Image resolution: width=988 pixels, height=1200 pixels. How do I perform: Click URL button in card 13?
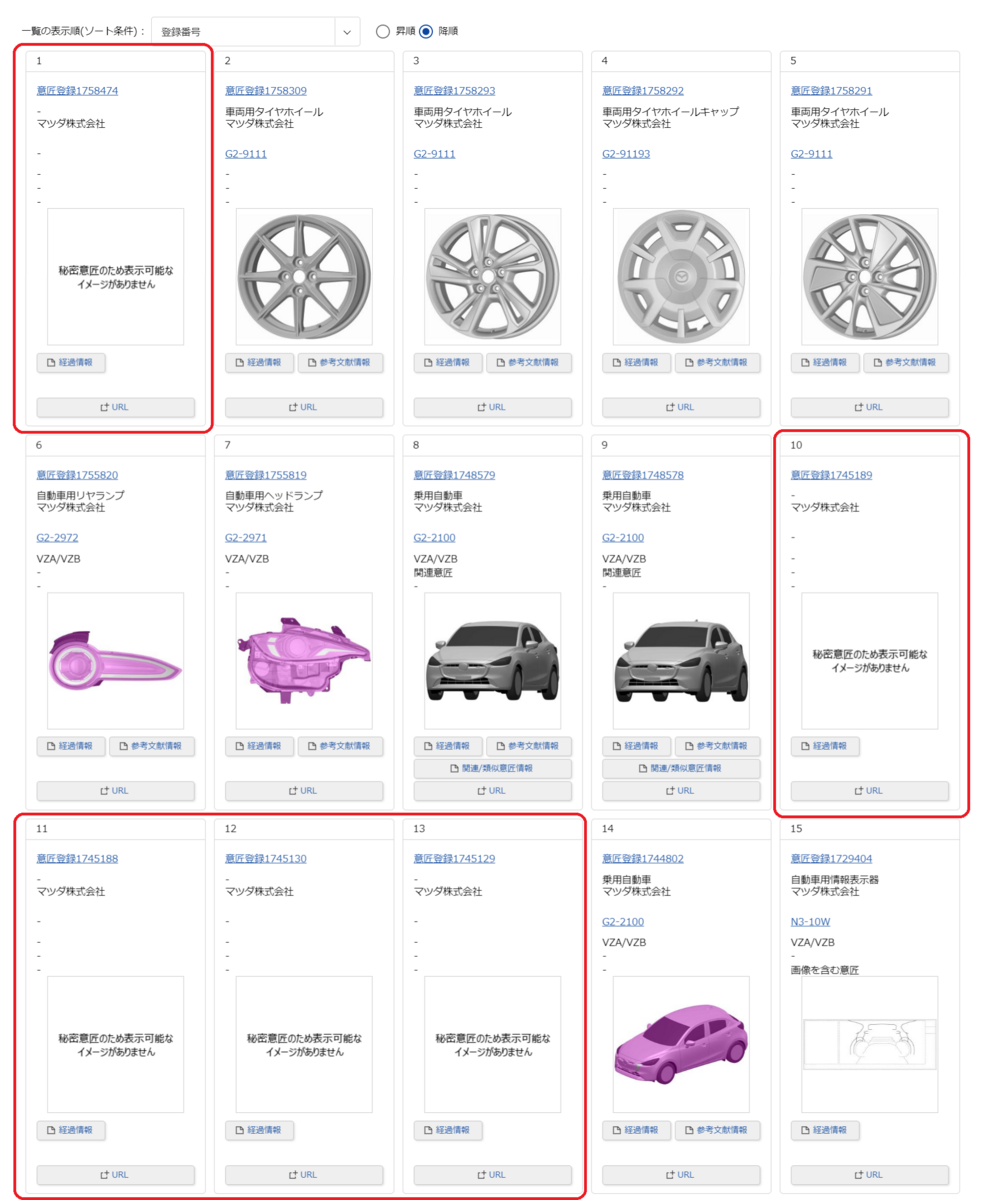[493, 1175]
